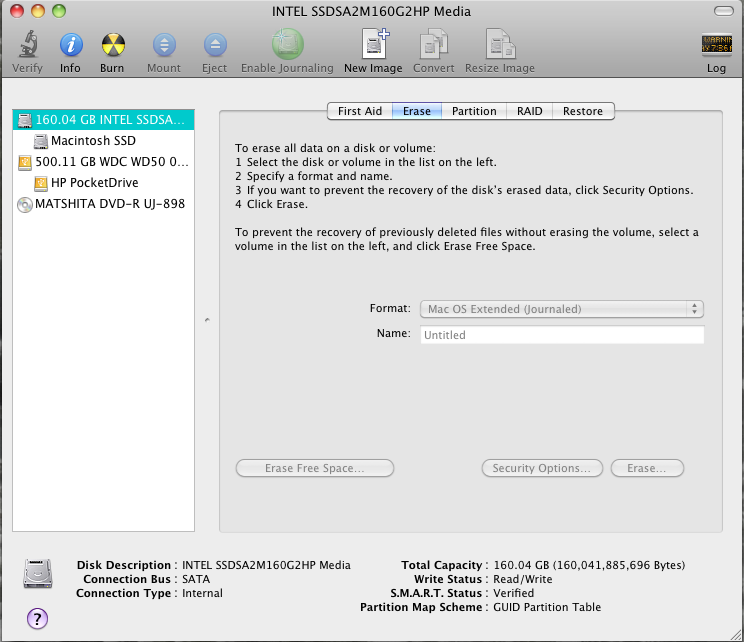
Task: Click the MATSHITA DVD-R optical disc icon
Action: (x=25, y=205)
